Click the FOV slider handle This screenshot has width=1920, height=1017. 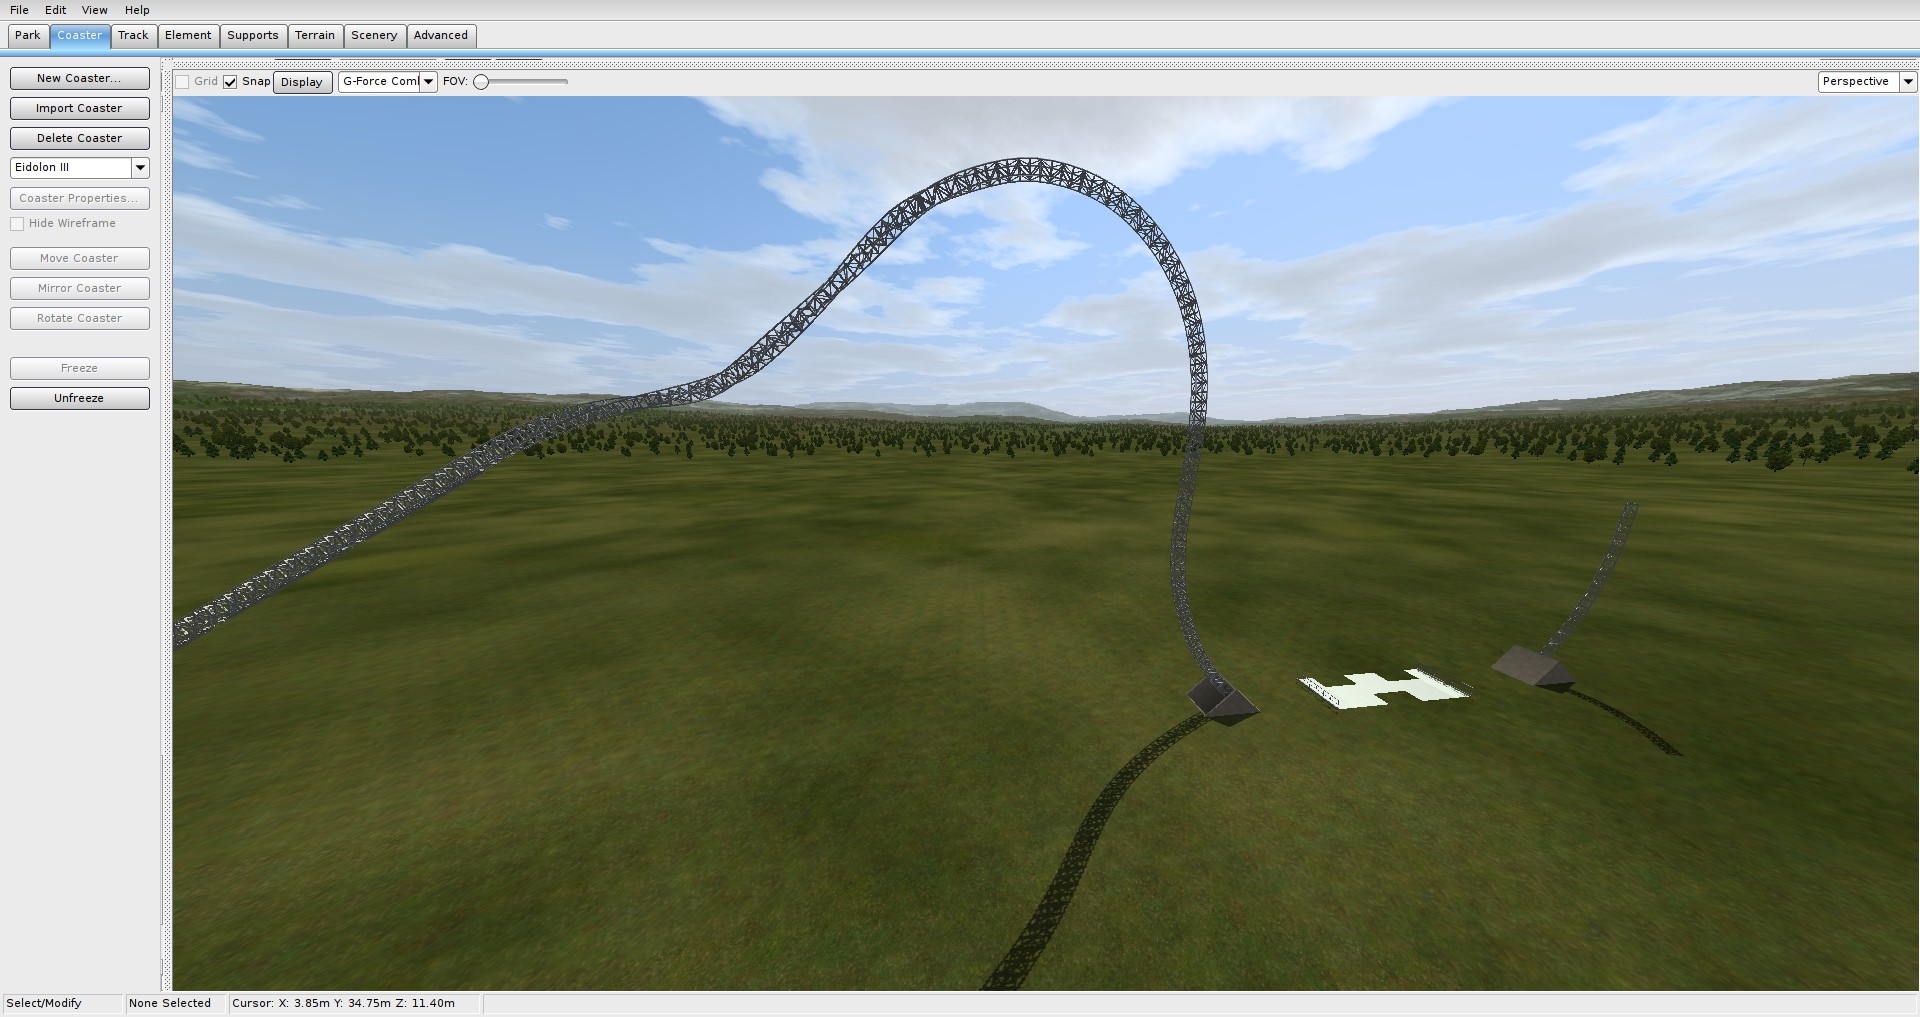[x=482, y=82]
